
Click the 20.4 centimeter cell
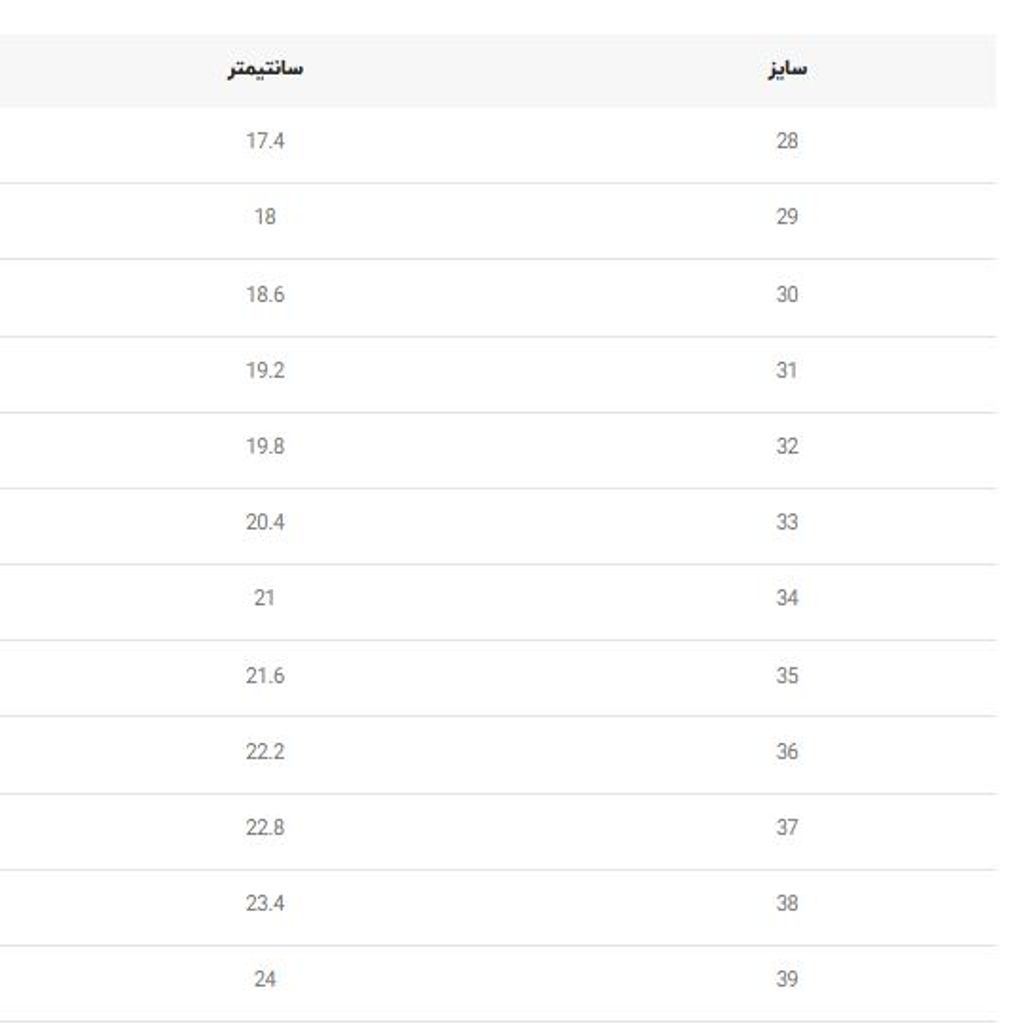[265, 523]
